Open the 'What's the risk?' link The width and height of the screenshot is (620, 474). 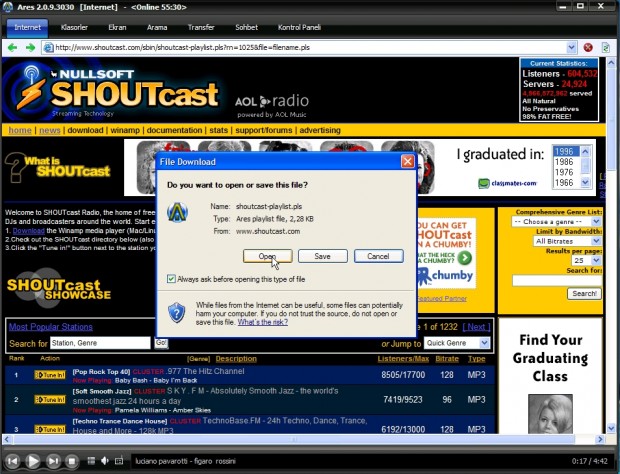pos(263,322)
